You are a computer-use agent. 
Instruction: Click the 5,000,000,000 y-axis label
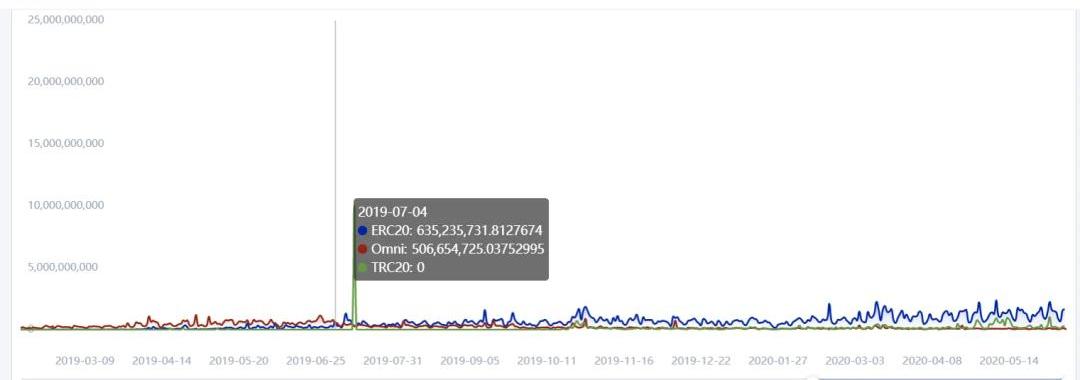(63, 266)
